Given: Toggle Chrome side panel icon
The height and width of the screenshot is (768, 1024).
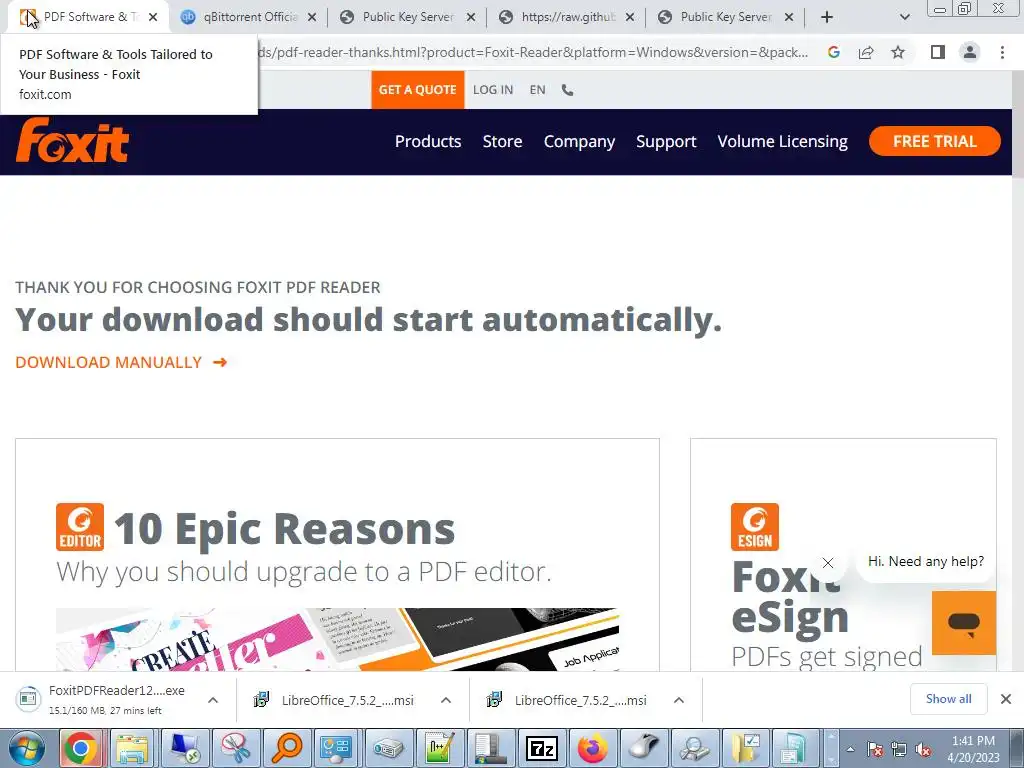Looking at the screenshot, I should click(x=938, y=52).
